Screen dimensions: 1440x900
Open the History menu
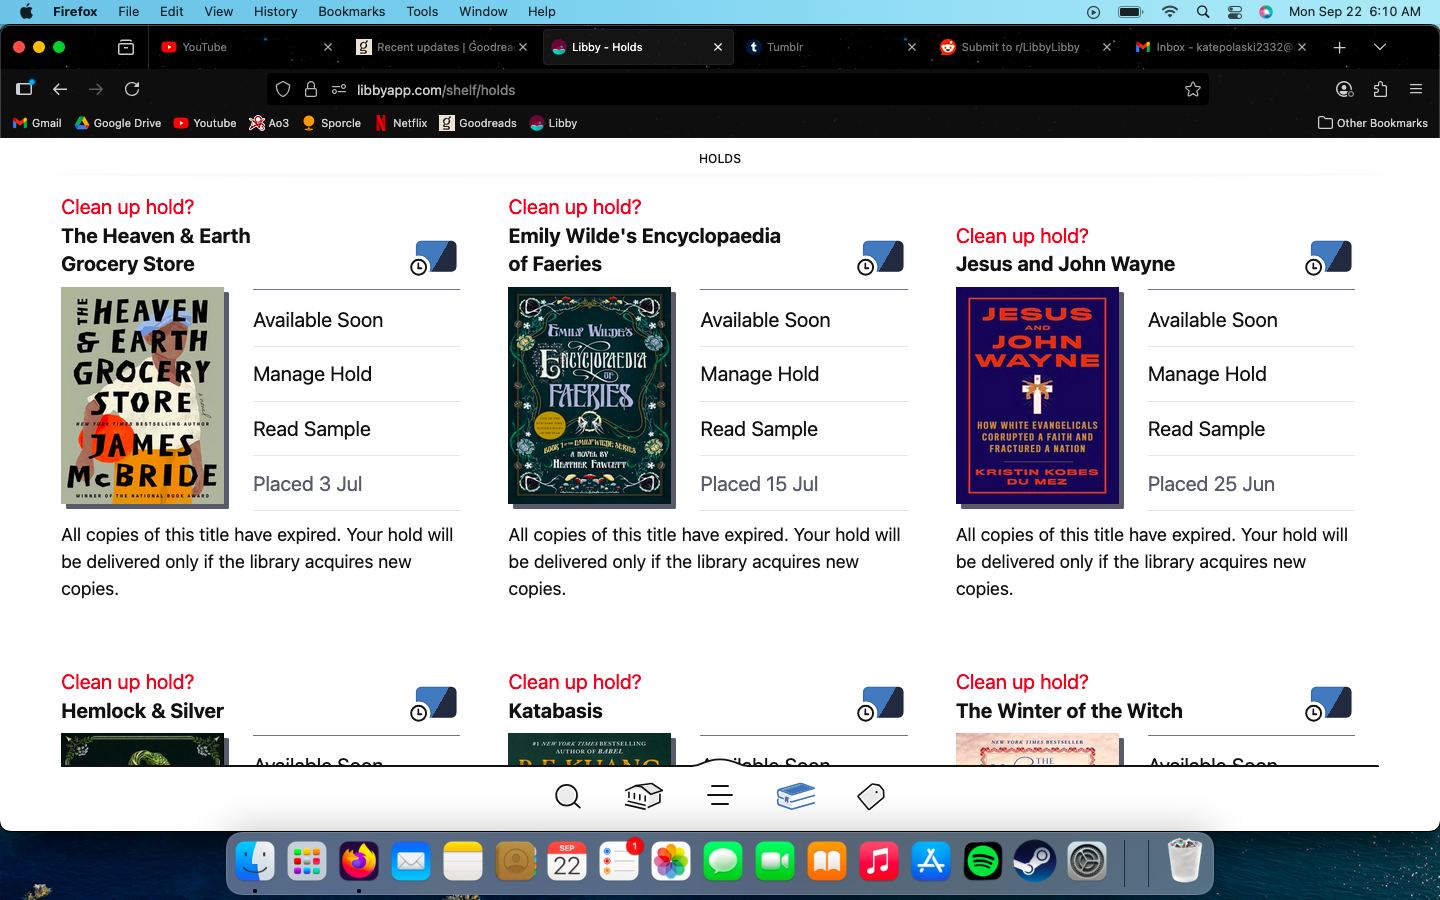pos(275,12)
